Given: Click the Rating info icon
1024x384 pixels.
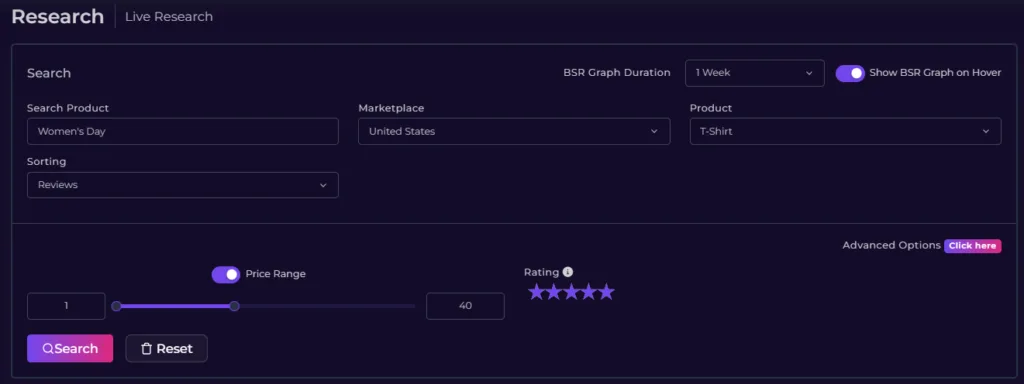Looking at the screenshot, I should coord(568,272).
